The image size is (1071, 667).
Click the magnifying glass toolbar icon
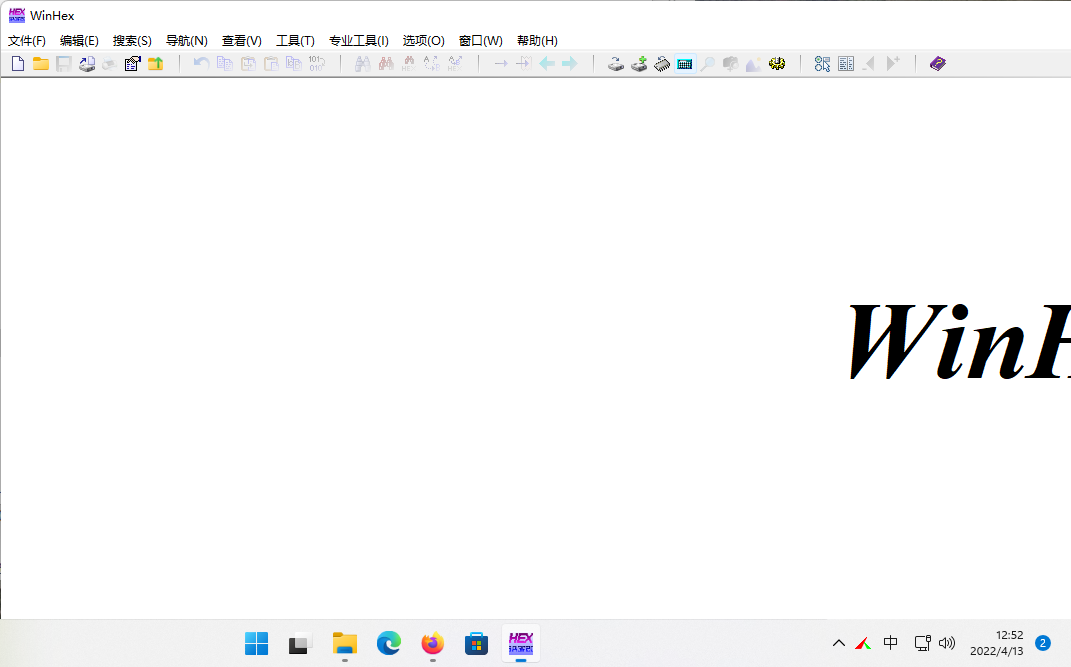click(708, 64)
